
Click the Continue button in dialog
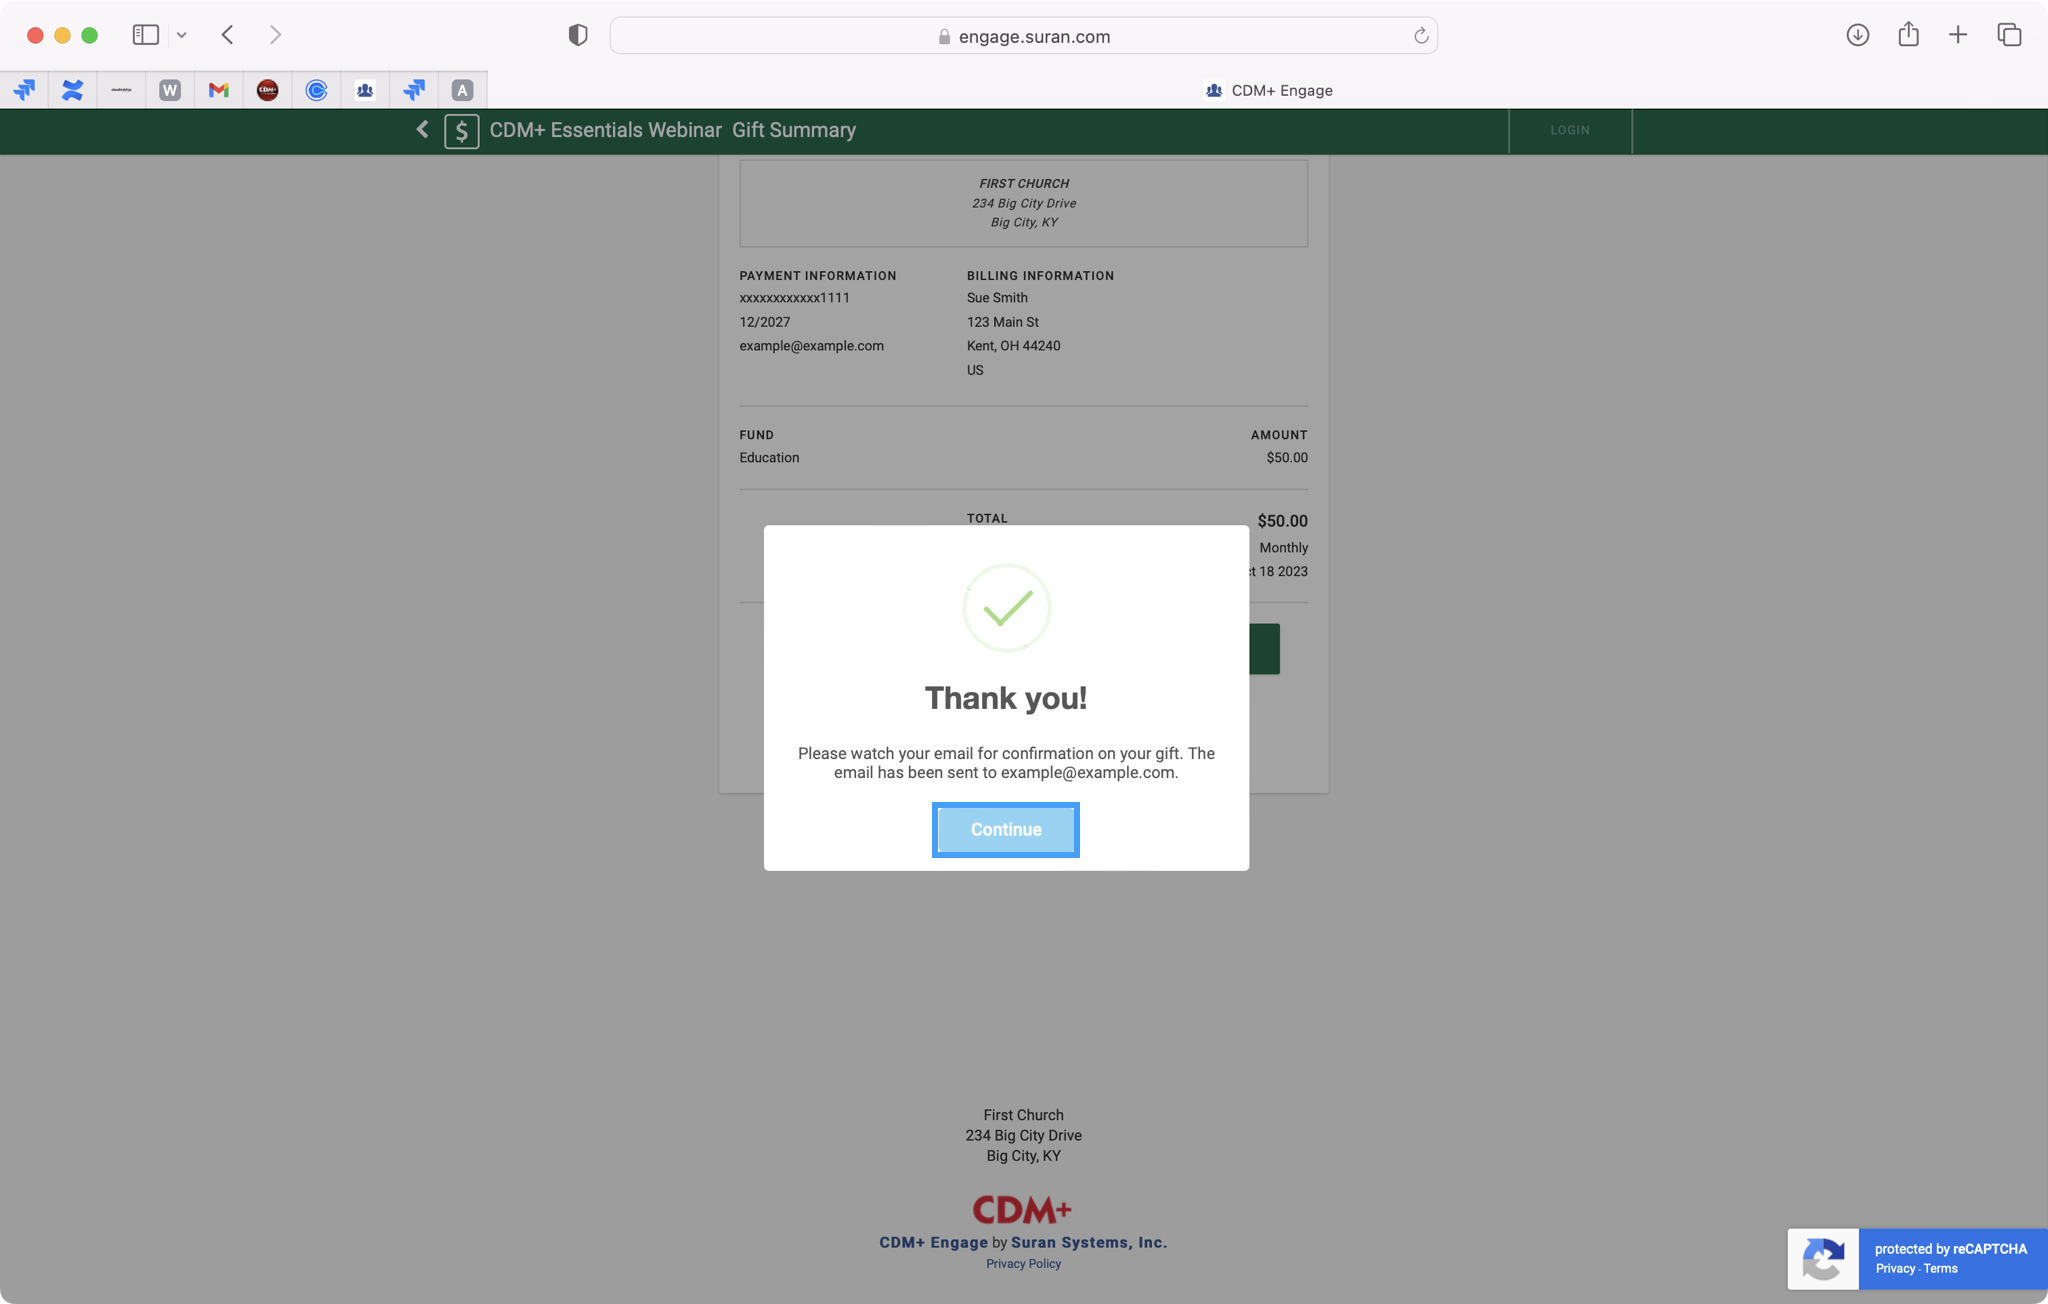[1005, 829]
